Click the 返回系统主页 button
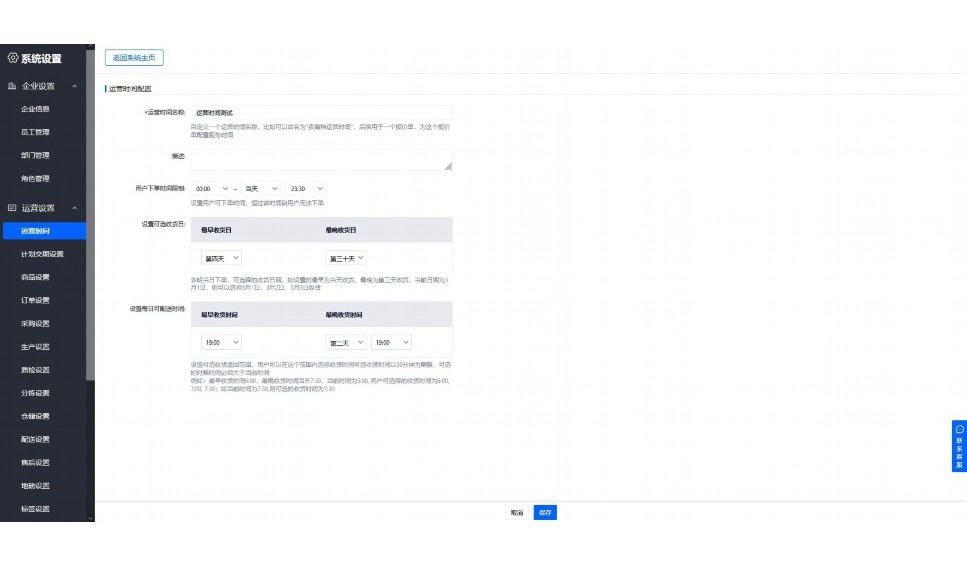Screen dimensions: 967x566 pos(133,58)
